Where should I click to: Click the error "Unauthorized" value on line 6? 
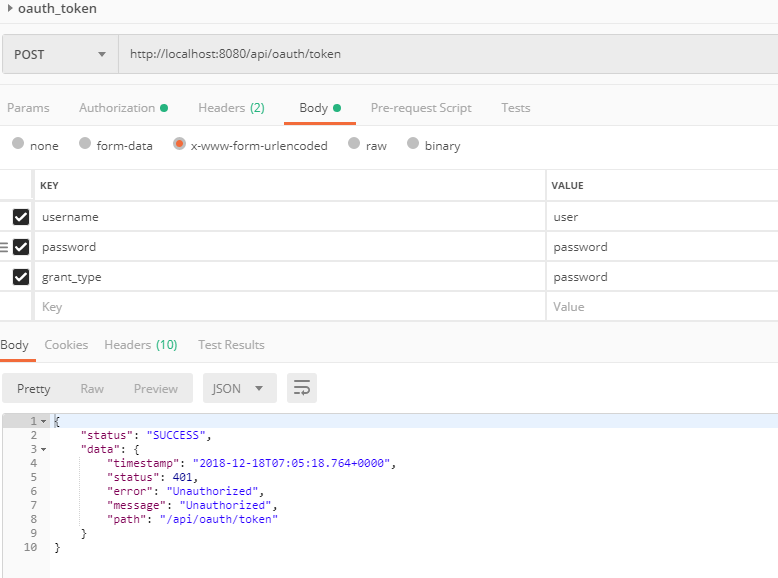point(212,491)
